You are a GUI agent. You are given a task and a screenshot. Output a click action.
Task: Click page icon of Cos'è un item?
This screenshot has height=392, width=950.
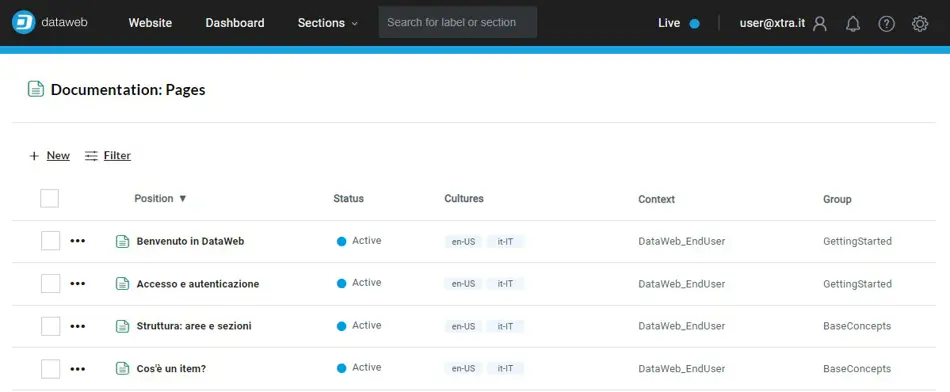click(x=122, y=368)
